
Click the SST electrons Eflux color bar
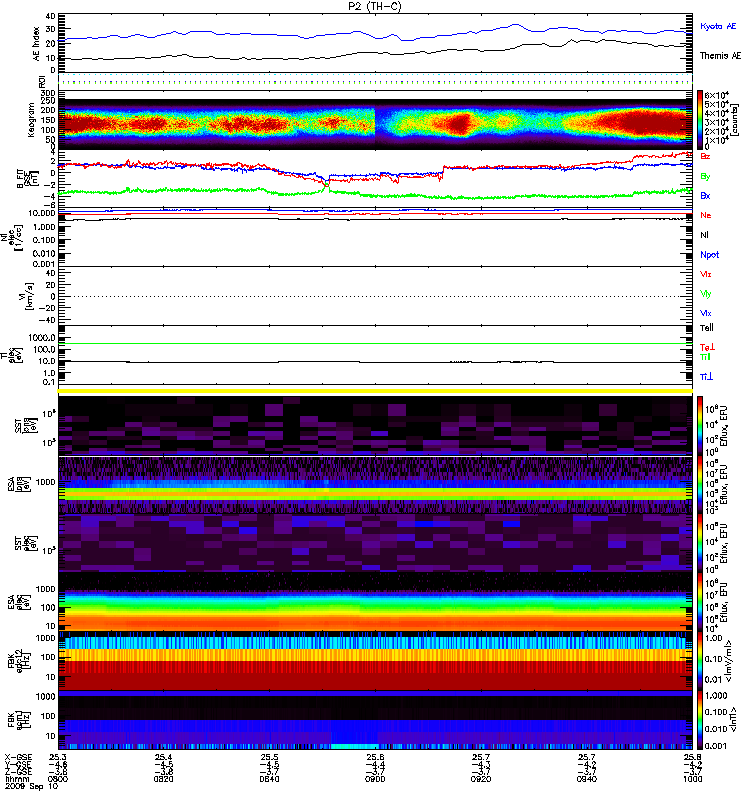pyautogui.click(x=699, y=543)
